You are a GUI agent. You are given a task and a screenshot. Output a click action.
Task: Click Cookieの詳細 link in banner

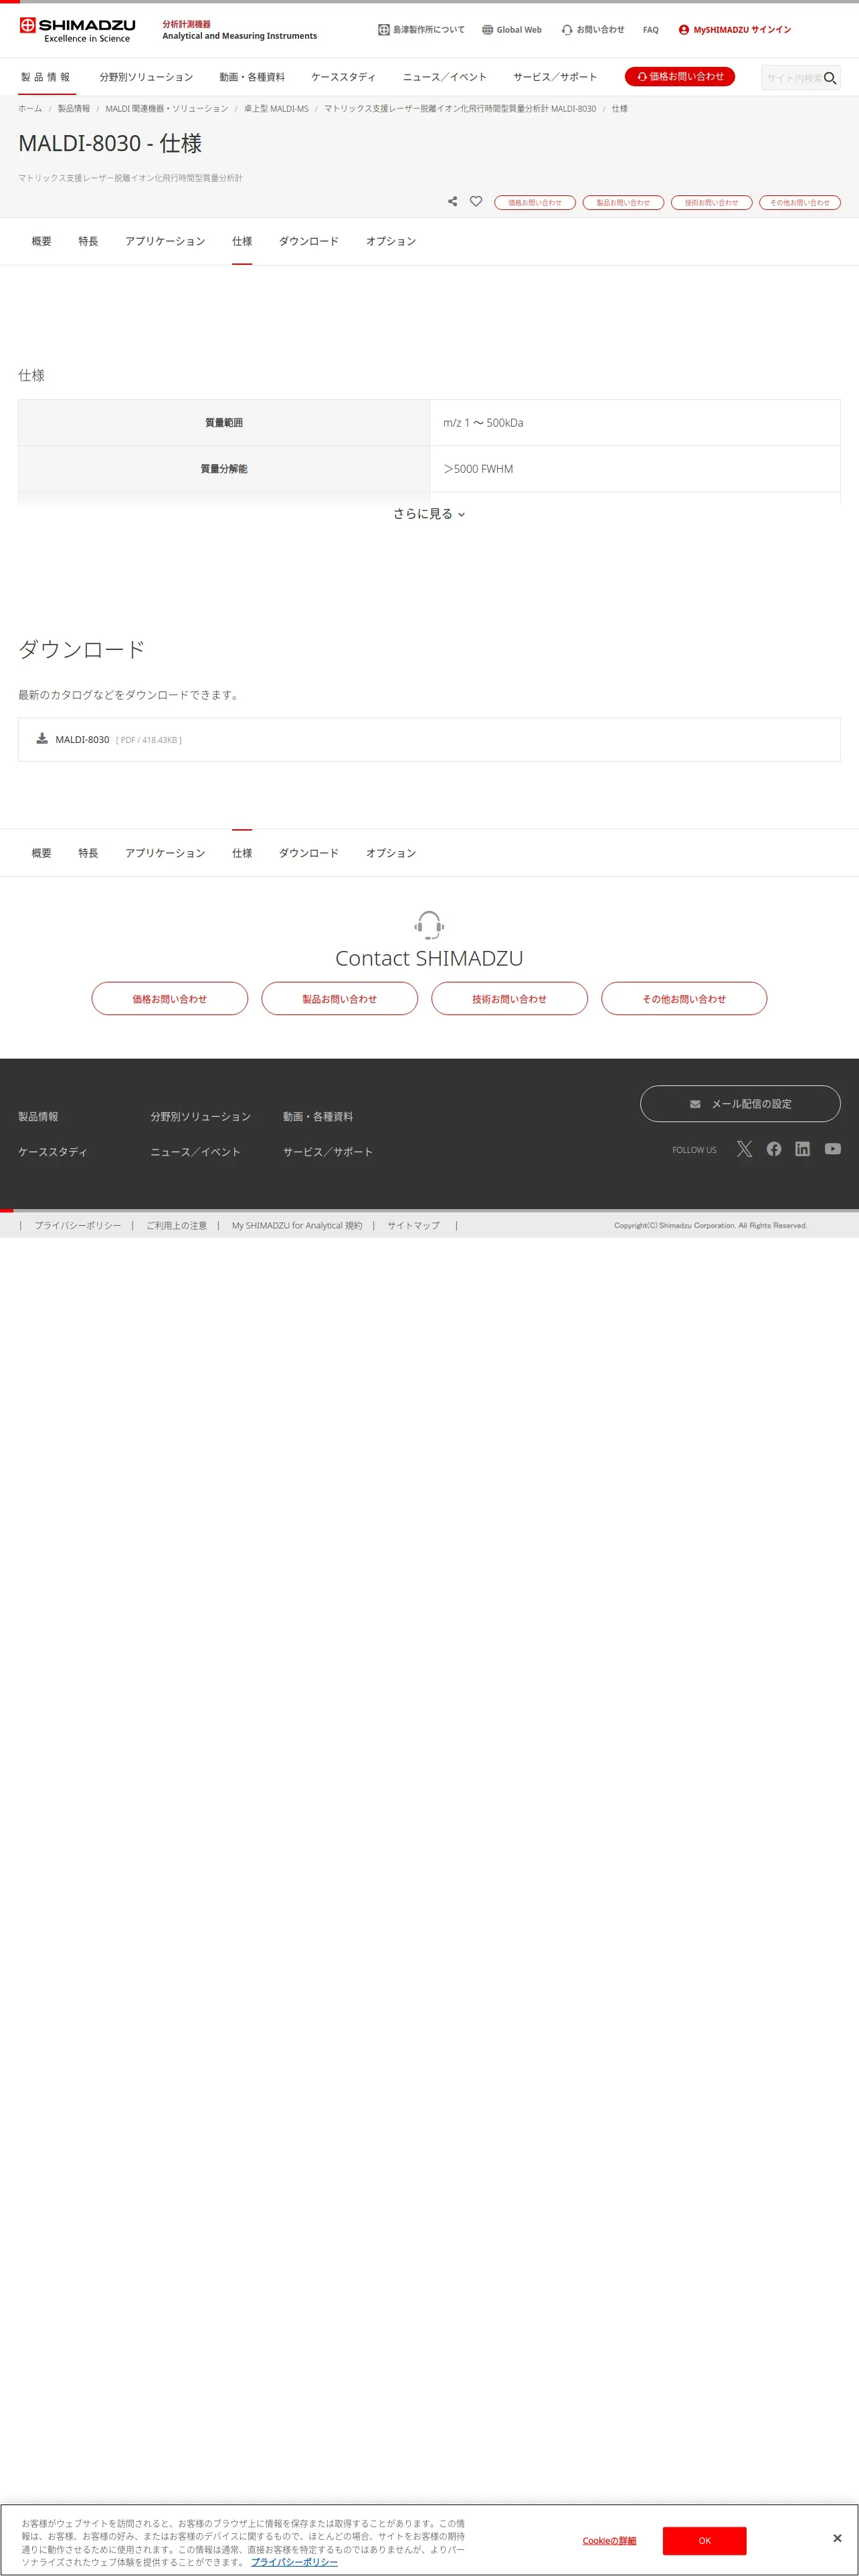609,2540
